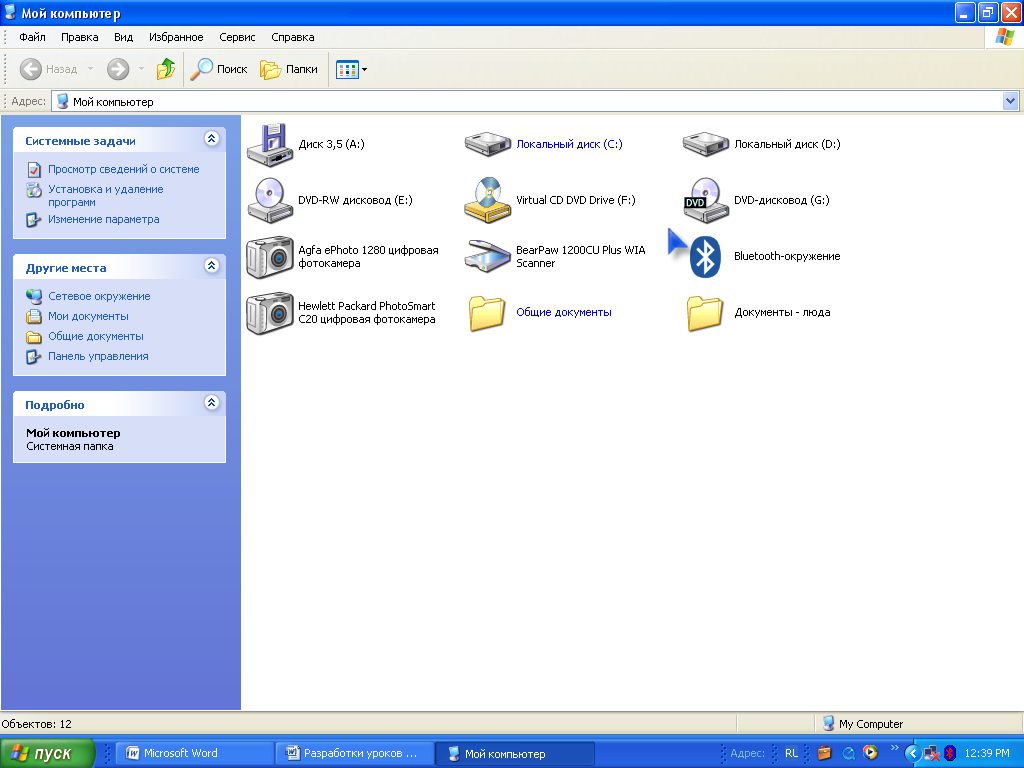Open Сетевое окружение link

click(x=99, y=296)
